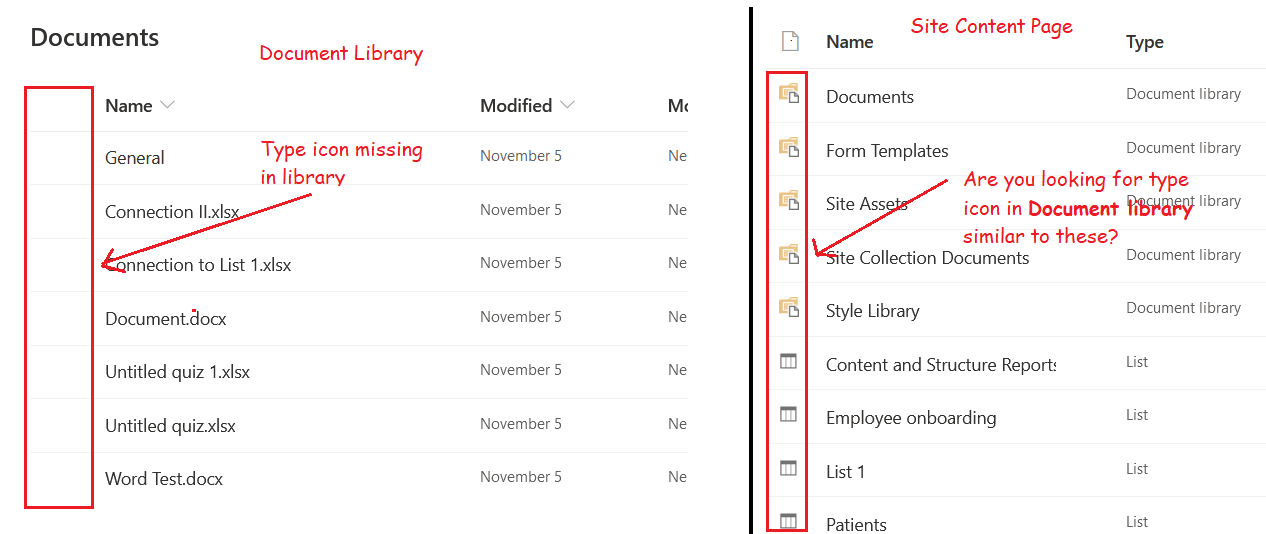
Task: Click the Document library type for Site Assets
Action: 1183,201
